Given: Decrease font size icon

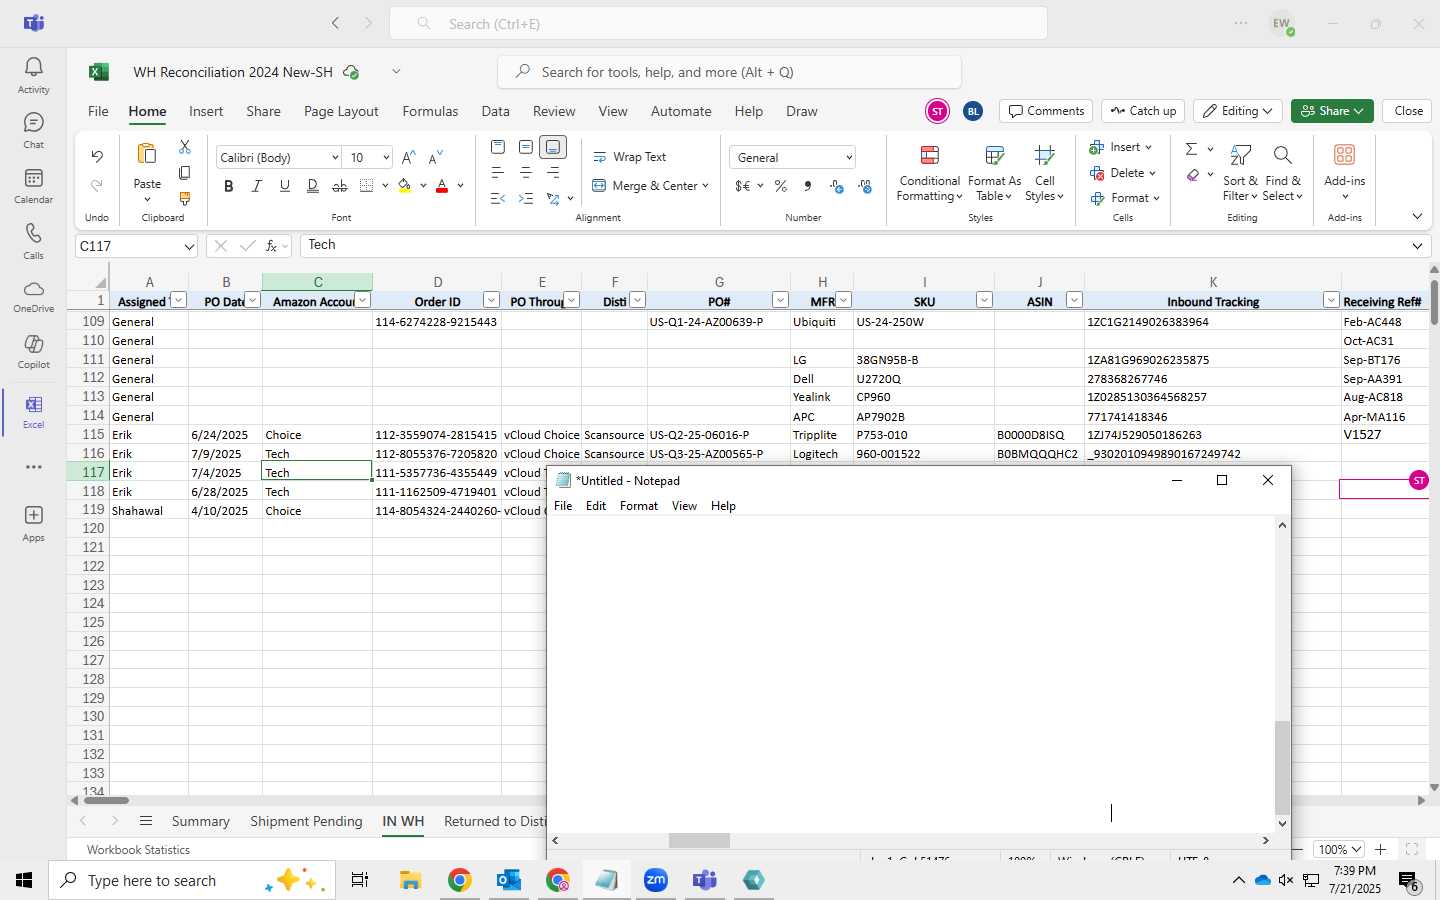Looking at the screenshot, I should click(435, 158).
